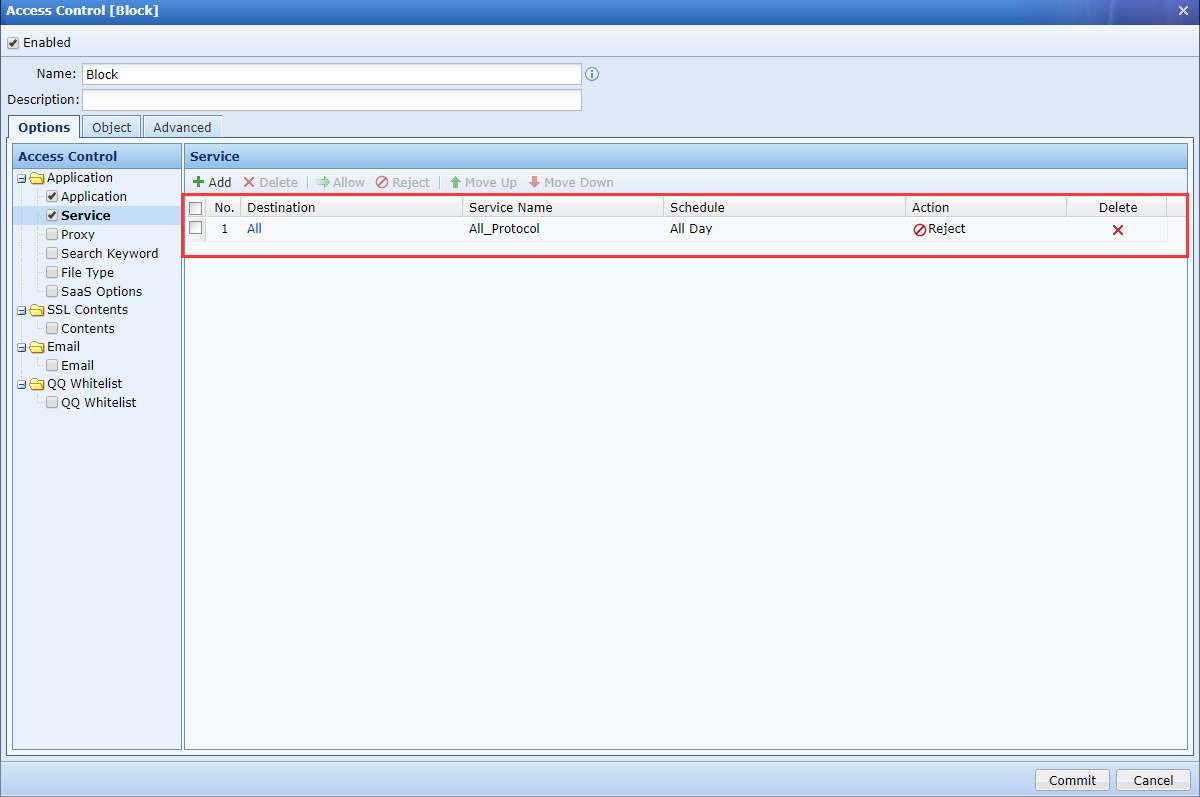
Task: Switch to the Object tab
Action: coord(110,127)
